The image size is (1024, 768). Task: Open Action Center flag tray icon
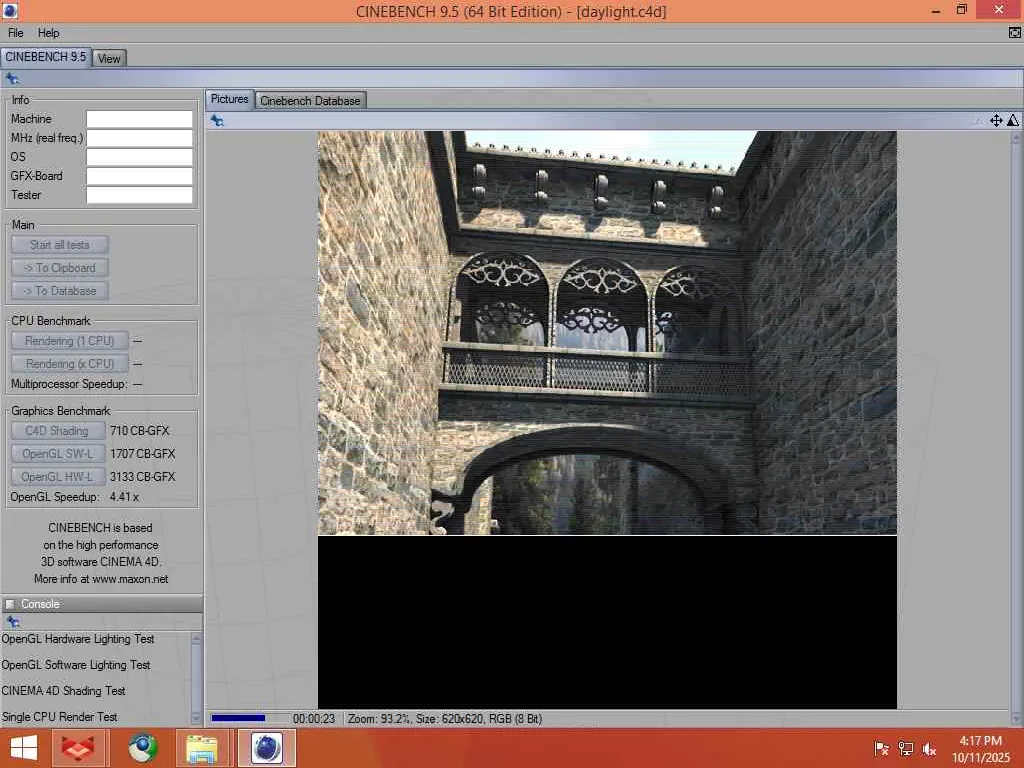(x=881, y=749)
